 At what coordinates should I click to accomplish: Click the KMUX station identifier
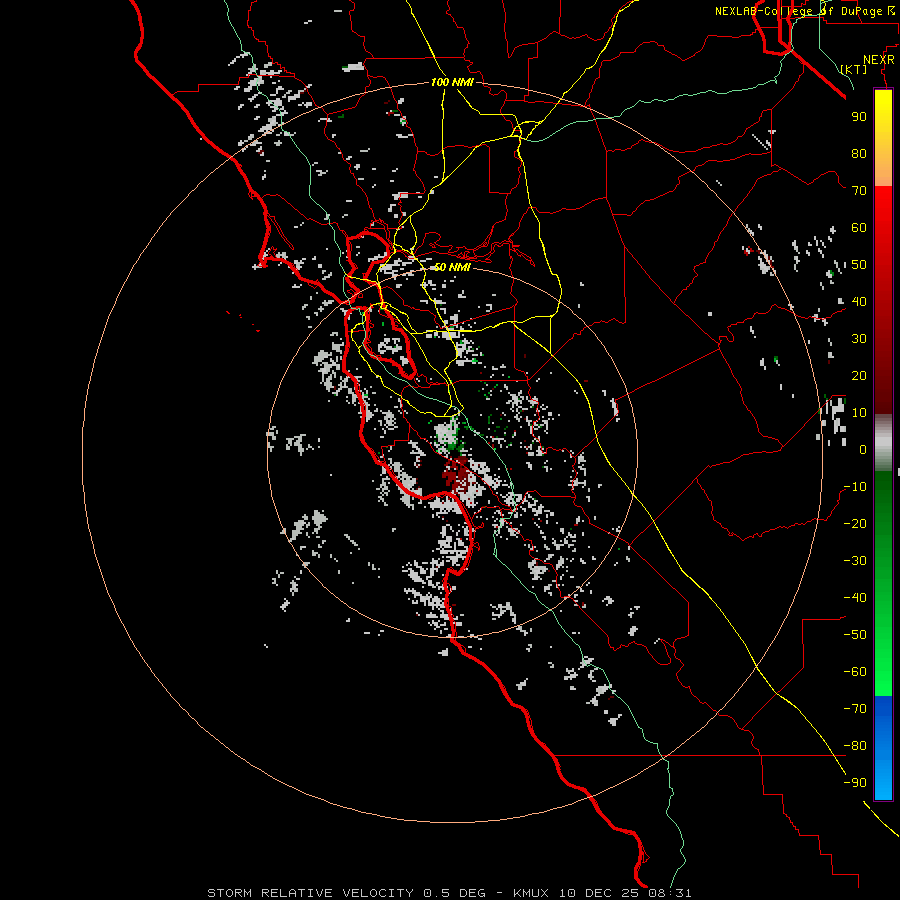(531, 893)
